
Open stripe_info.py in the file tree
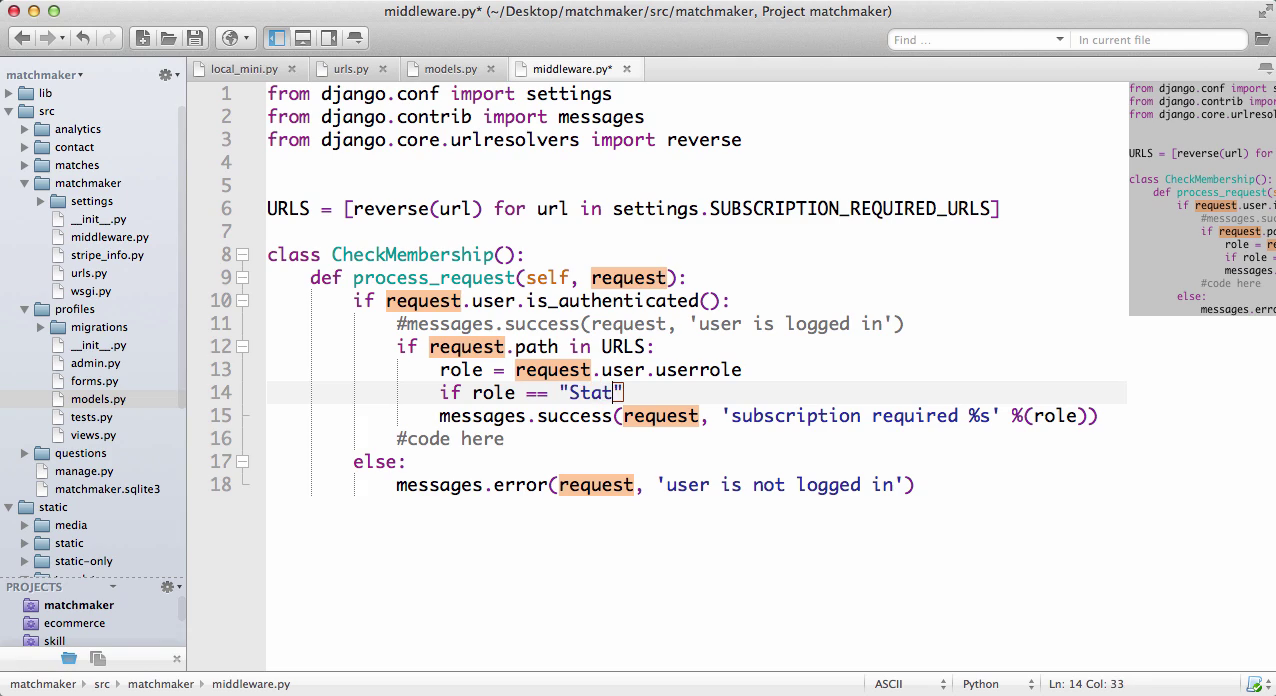tap(107, 255)
